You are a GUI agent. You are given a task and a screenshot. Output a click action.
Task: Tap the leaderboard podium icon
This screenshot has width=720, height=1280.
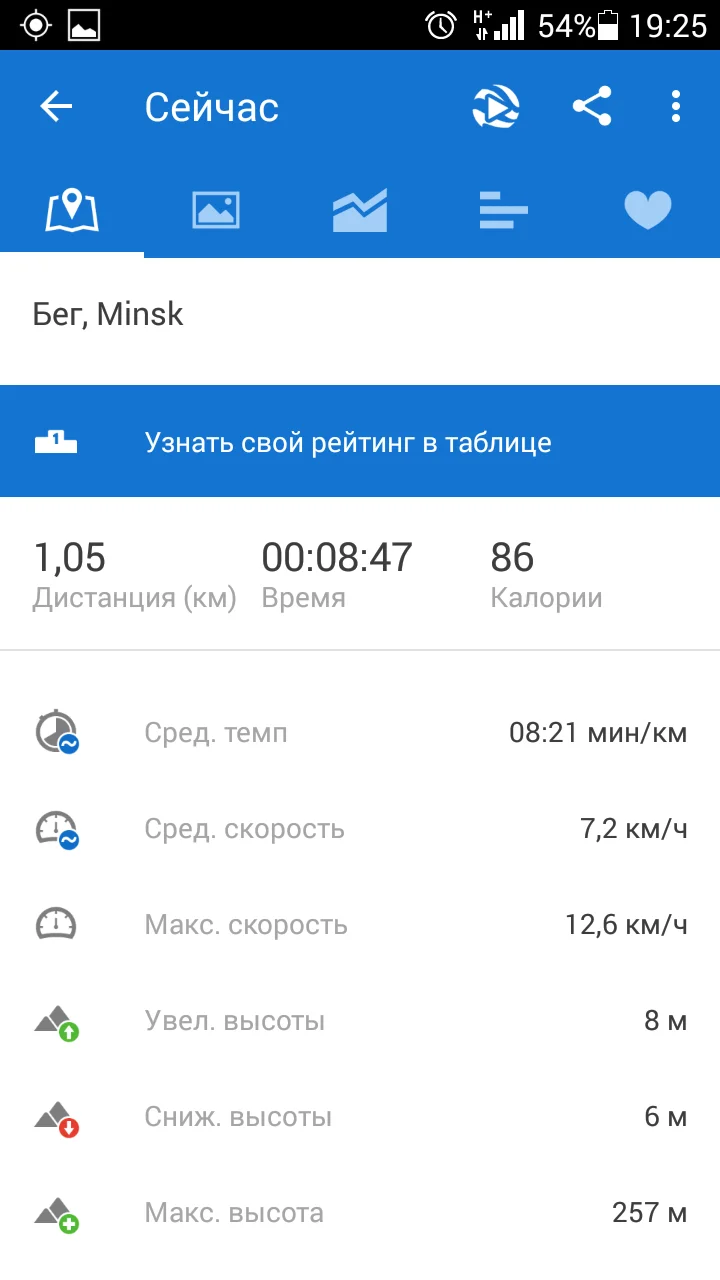[x=56, y=441]
